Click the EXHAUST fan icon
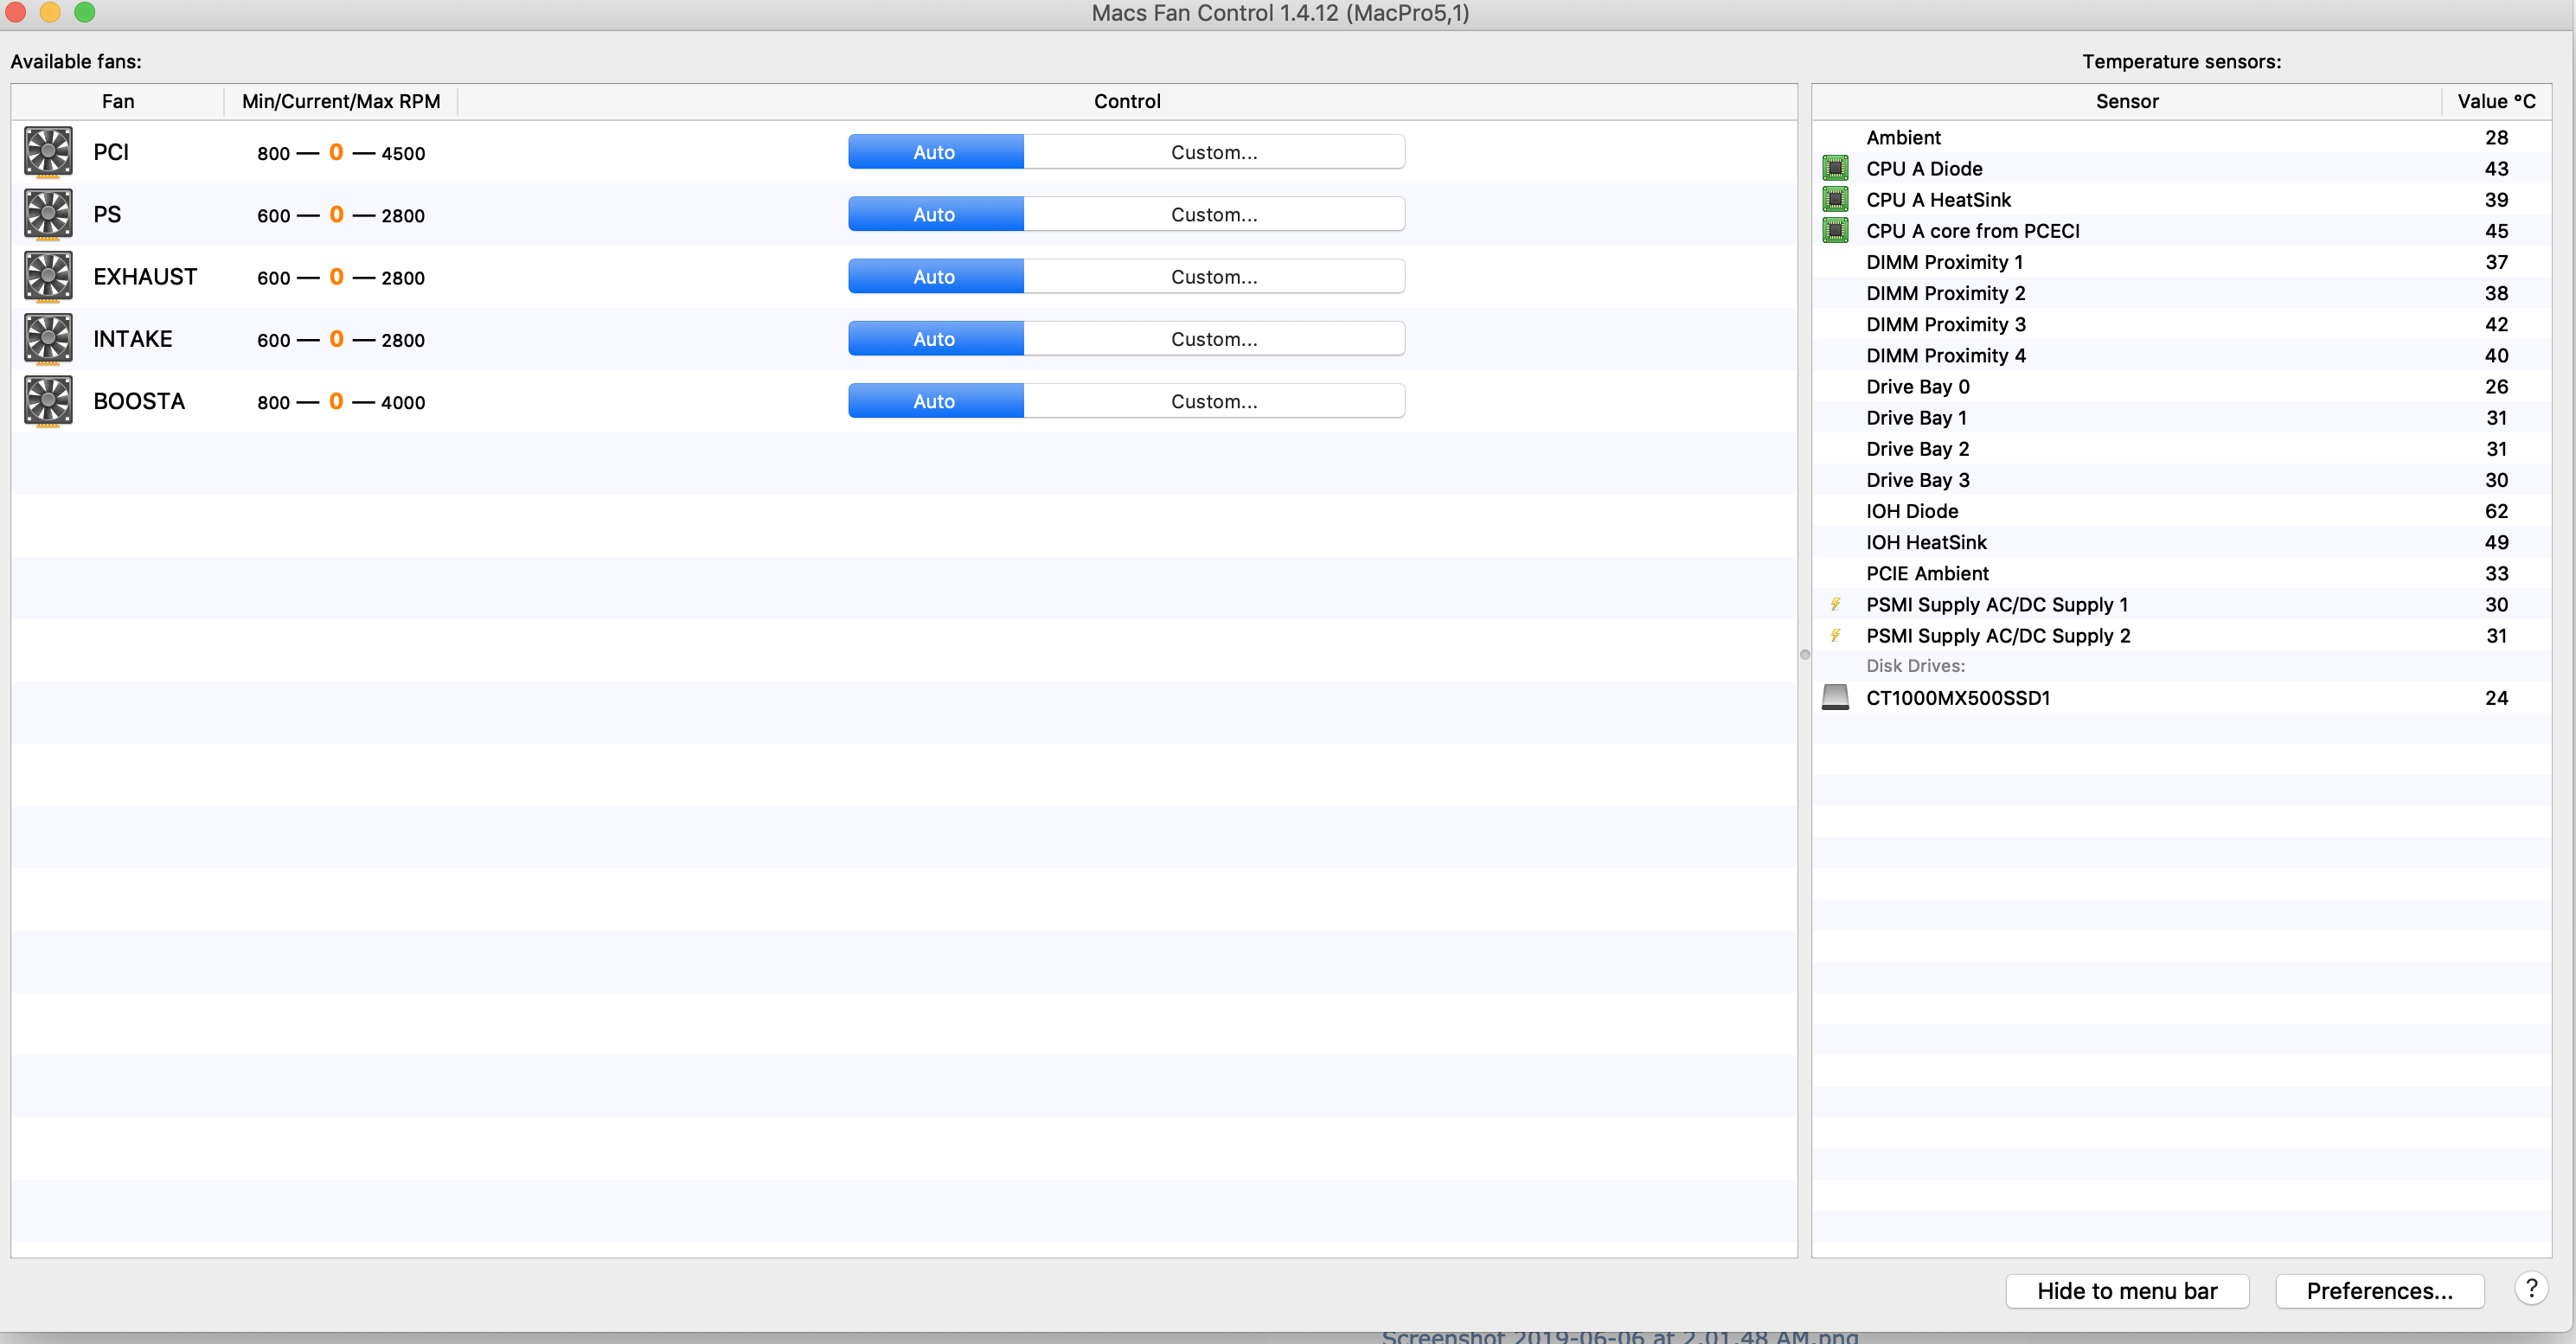This screenshot has height=1344, width=2576. 48,277
